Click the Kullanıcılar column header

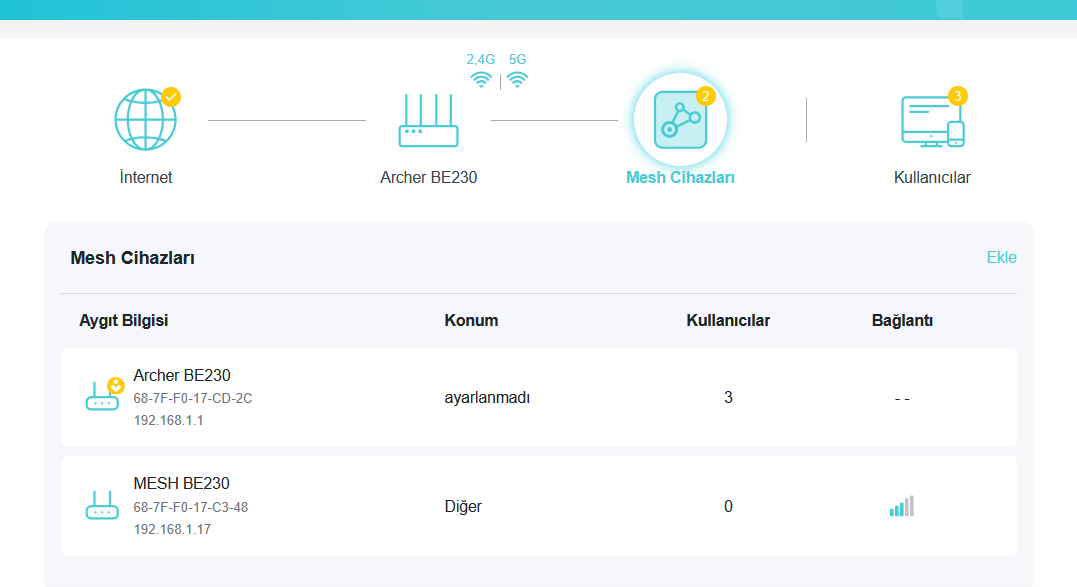(728, 321)
